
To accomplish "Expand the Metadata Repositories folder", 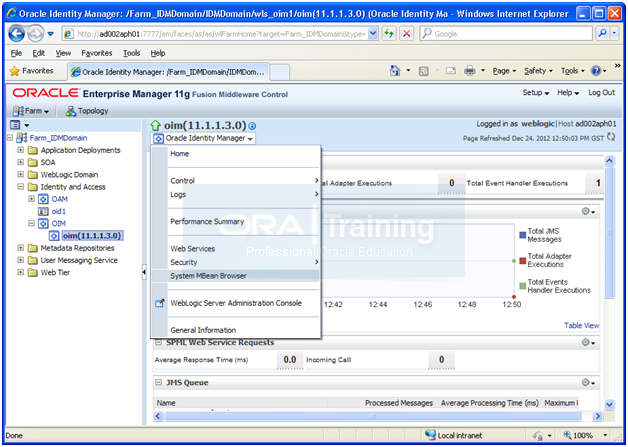I will pyautogui.click(x=20, y=248).
